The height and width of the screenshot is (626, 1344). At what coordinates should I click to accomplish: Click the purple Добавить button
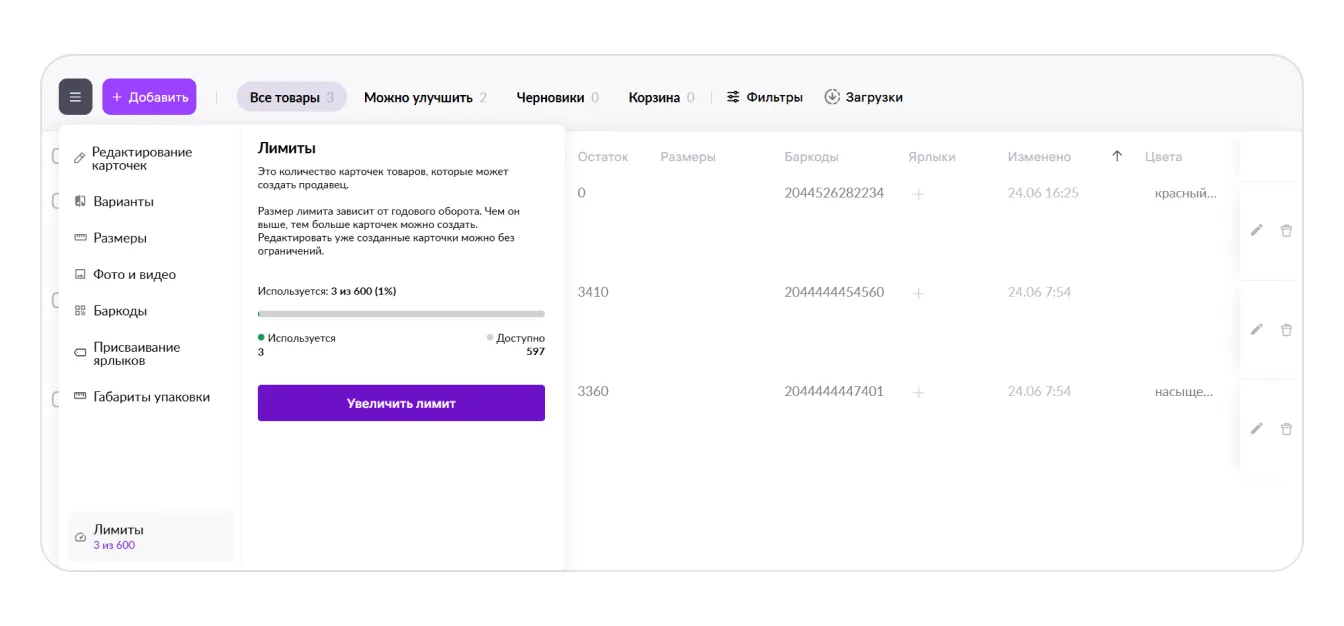149,97
